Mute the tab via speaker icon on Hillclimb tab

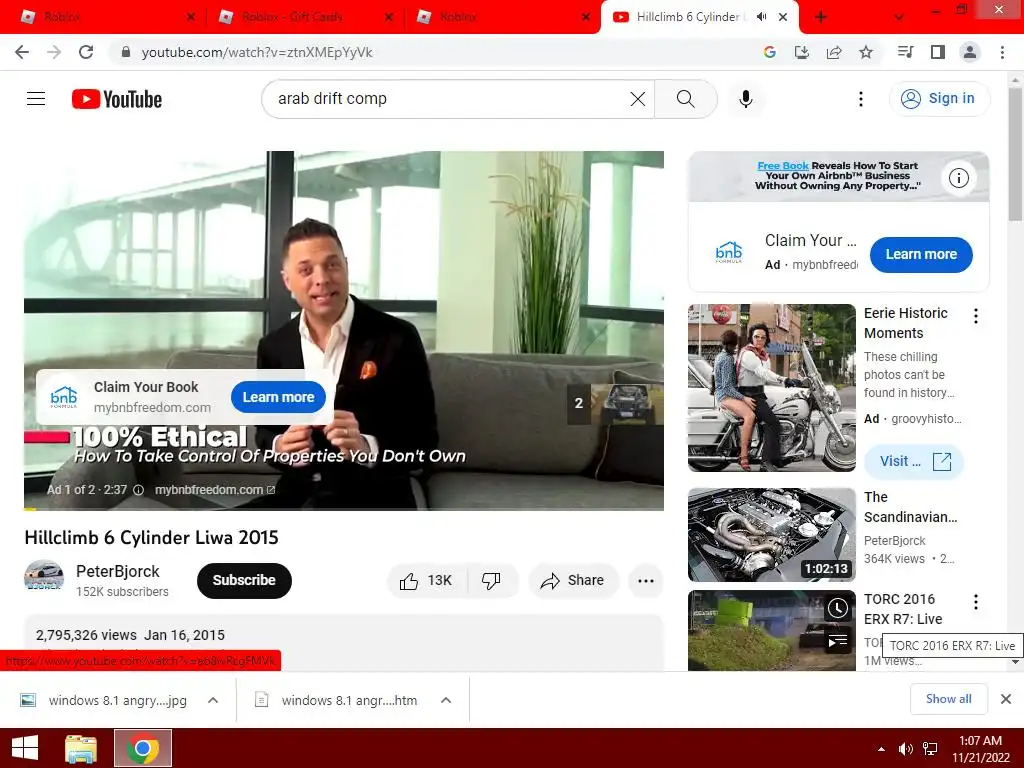click(761, 17)
